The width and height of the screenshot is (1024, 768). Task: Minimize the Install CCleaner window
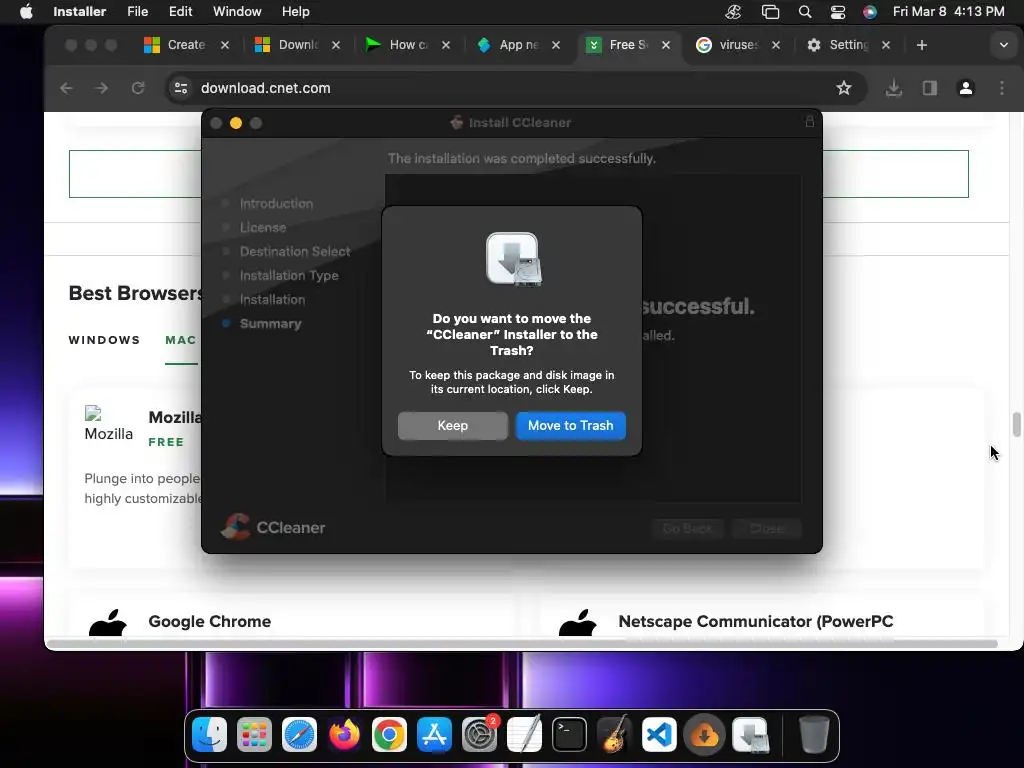pyautogui.click(x=236, y=123)
